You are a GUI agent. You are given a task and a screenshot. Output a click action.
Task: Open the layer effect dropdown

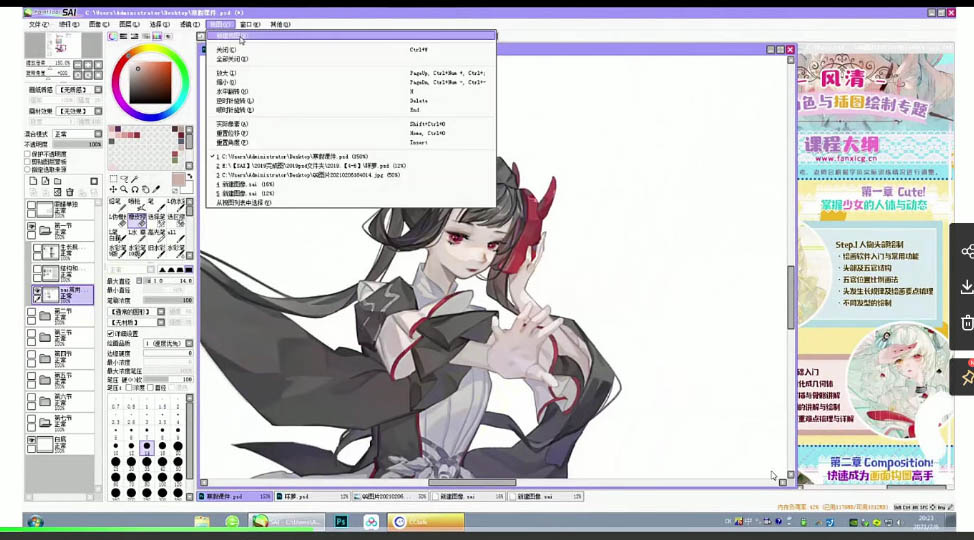point(98,111)
